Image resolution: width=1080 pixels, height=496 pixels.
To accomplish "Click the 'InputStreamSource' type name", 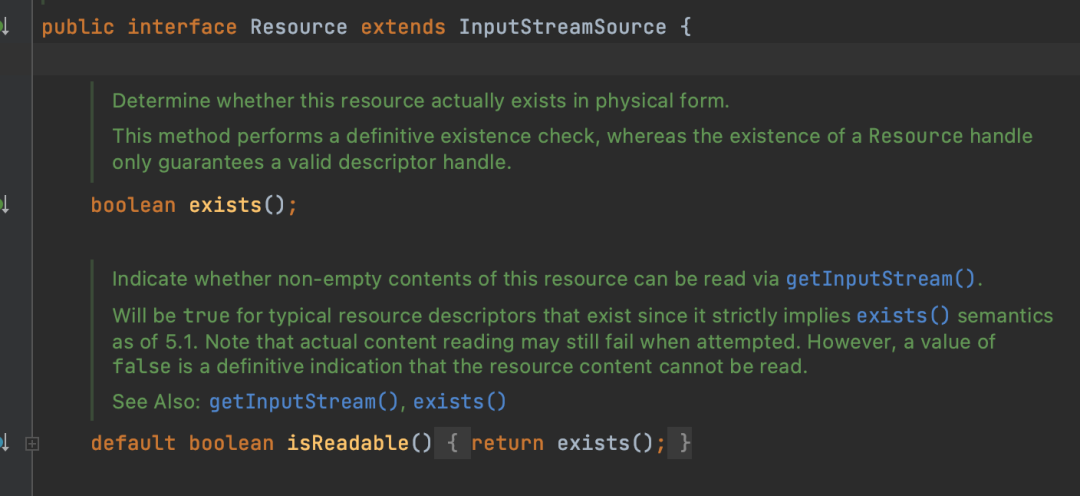I will point(563,28).
